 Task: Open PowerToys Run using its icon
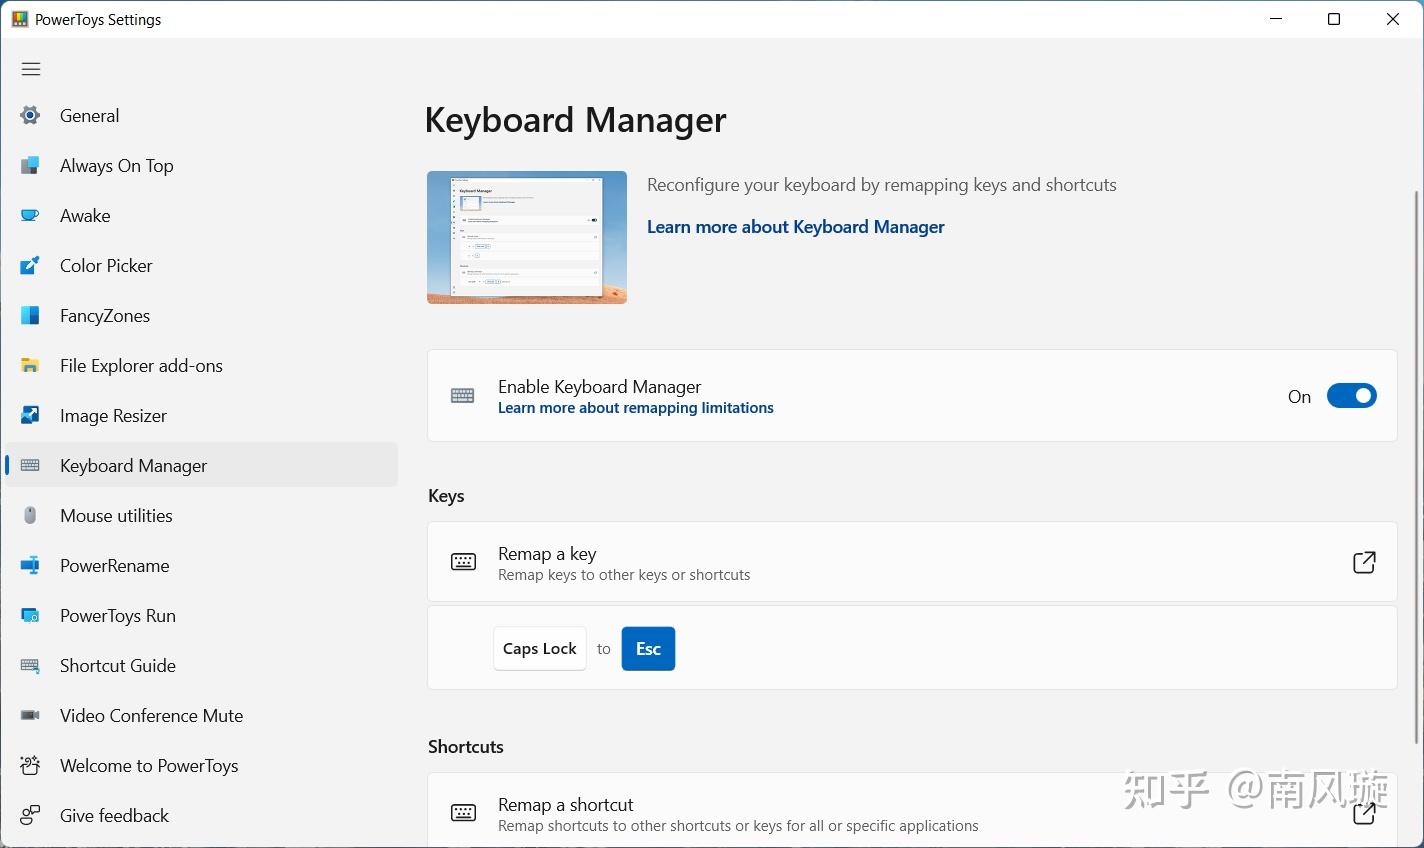(30, 616)
